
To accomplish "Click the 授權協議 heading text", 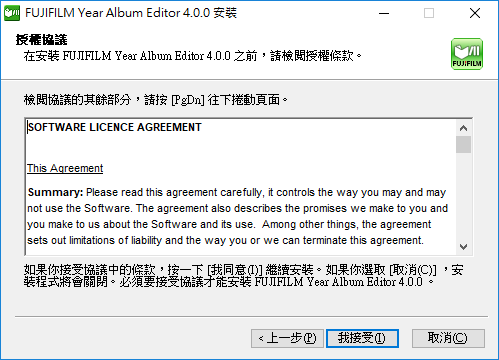I will pos(41,40).
